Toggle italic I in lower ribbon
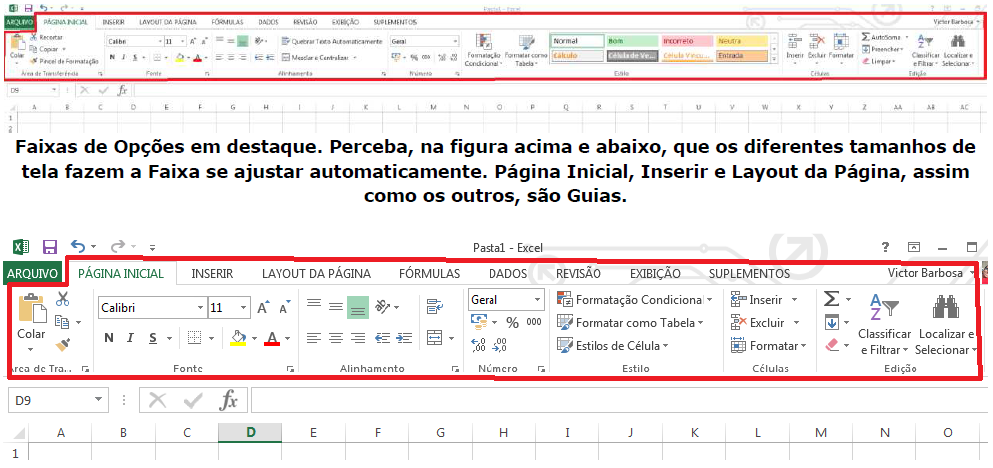 130,338
